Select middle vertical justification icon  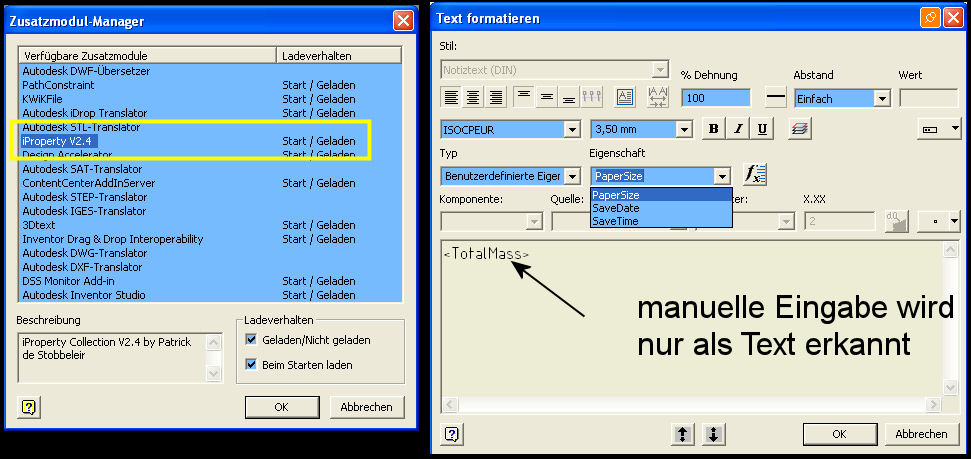coord(546,97)
